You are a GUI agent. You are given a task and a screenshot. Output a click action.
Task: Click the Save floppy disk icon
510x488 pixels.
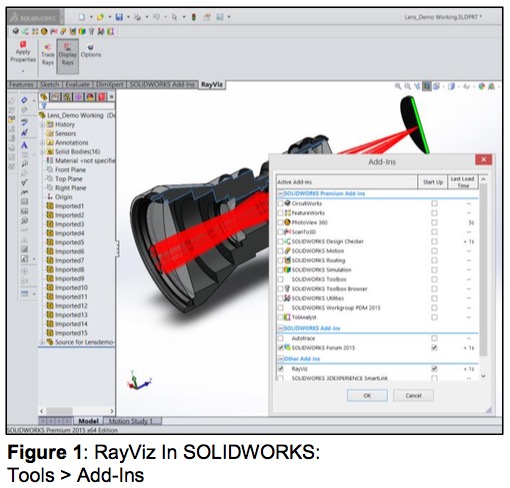[x=119, y=17]
